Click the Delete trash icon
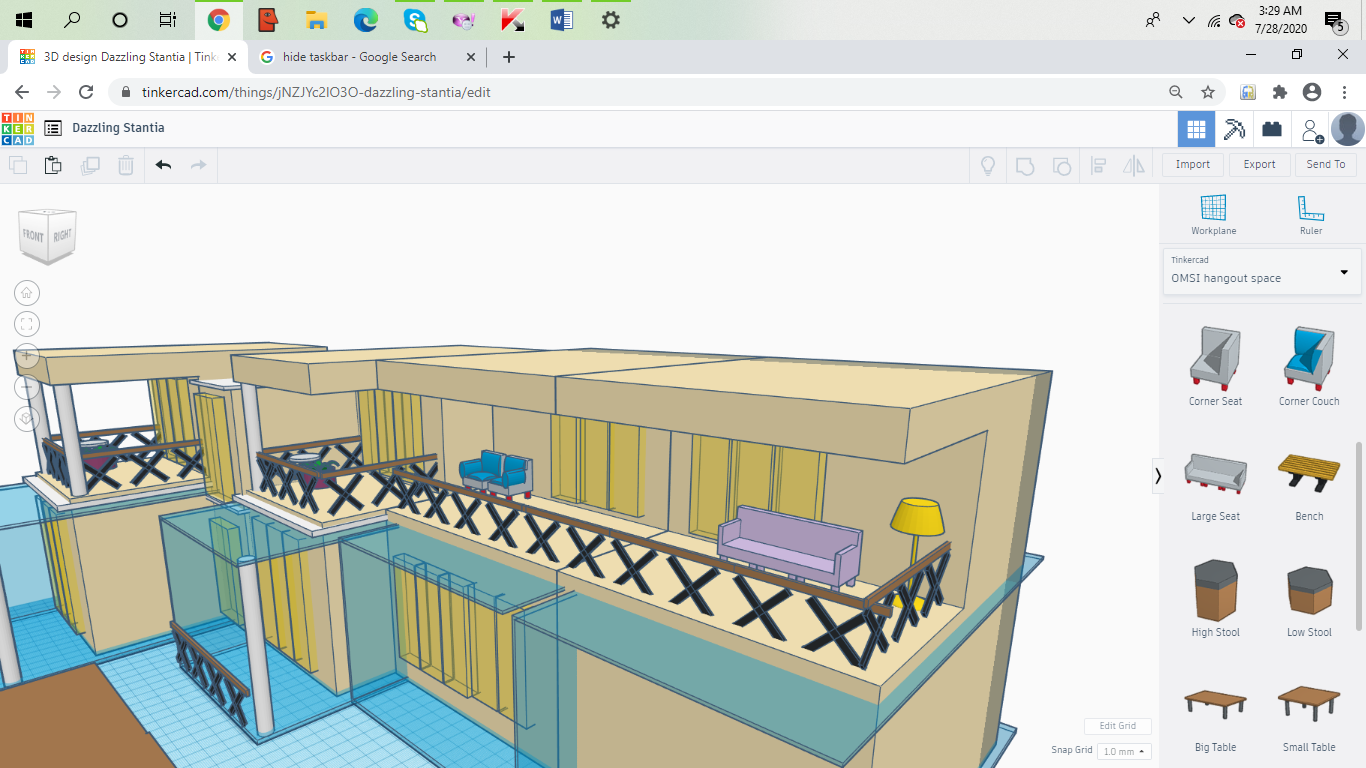The width and height of the screenshot is (1366, 768). click(126, 165)
